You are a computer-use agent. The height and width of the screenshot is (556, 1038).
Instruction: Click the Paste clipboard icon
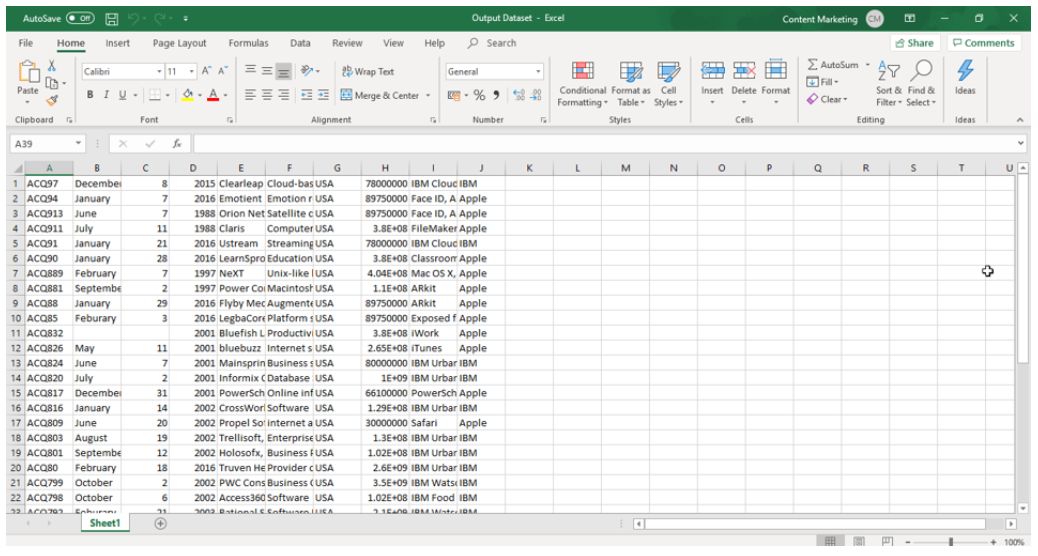tap(28, 71)
